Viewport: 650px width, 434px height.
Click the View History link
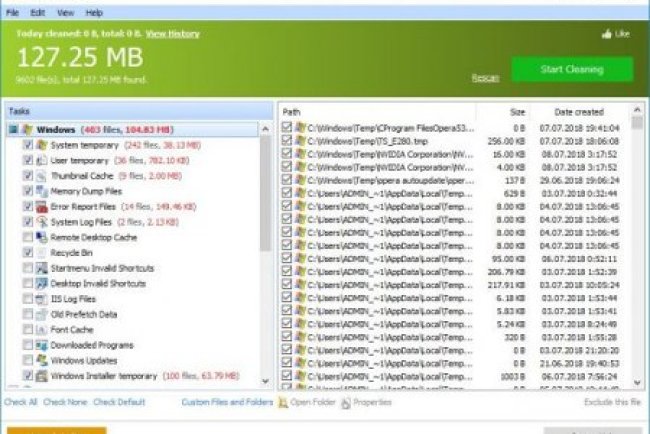[172, 33]
